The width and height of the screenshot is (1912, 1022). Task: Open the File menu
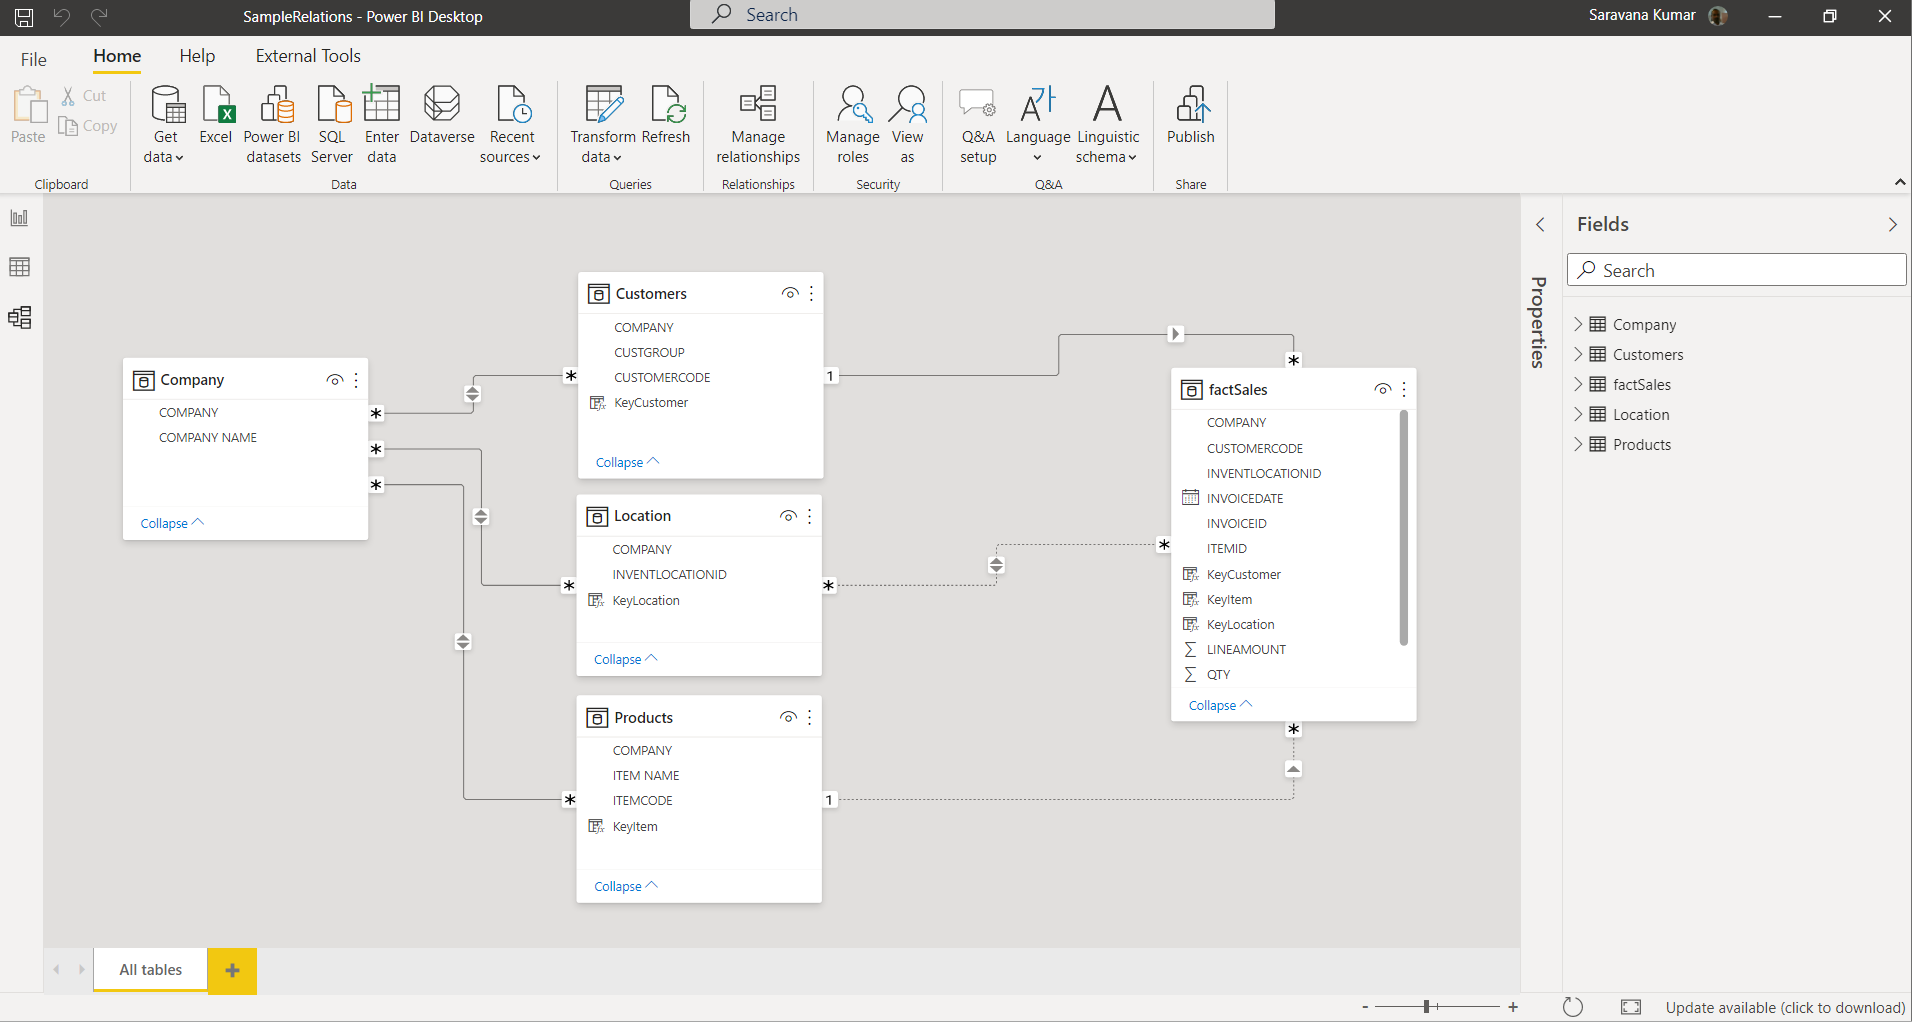click(34, 59)
